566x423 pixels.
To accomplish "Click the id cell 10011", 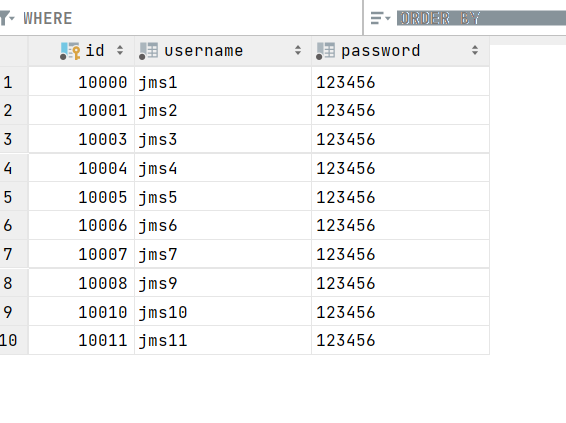I will (x=82, y=340).
